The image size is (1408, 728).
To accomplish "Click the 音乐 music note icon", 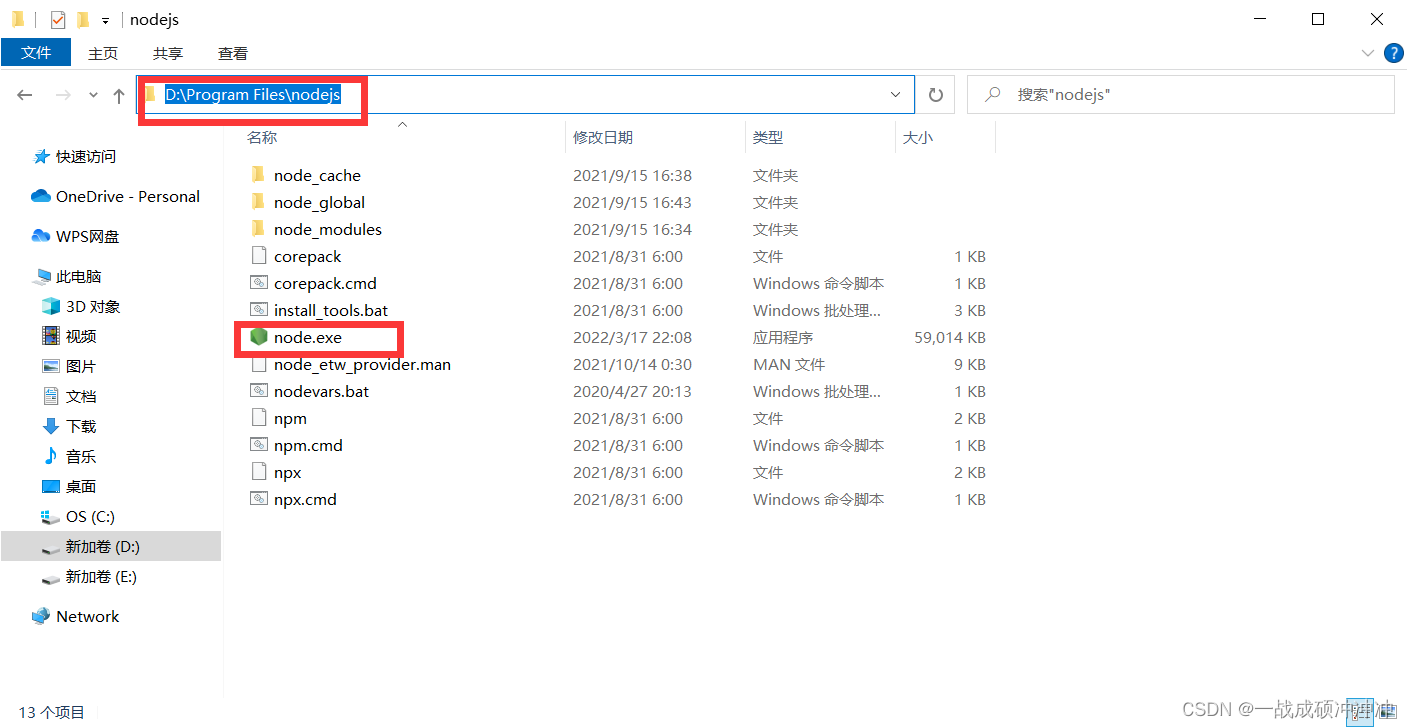I will (50, 456).
